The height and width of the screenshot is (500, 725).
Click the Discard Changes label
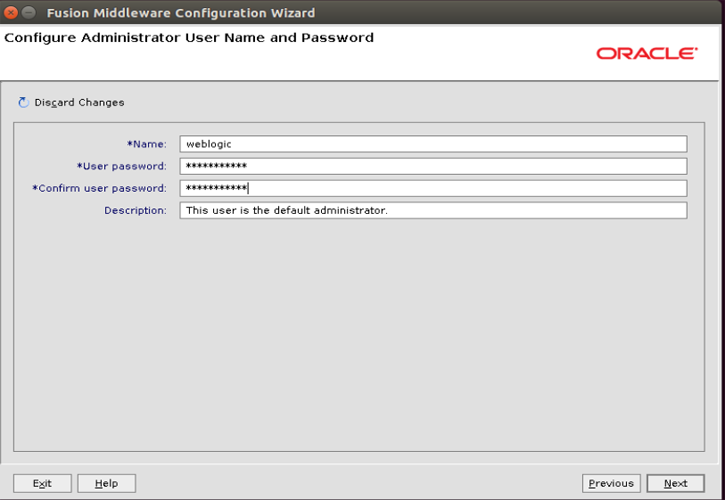point(79,102)
